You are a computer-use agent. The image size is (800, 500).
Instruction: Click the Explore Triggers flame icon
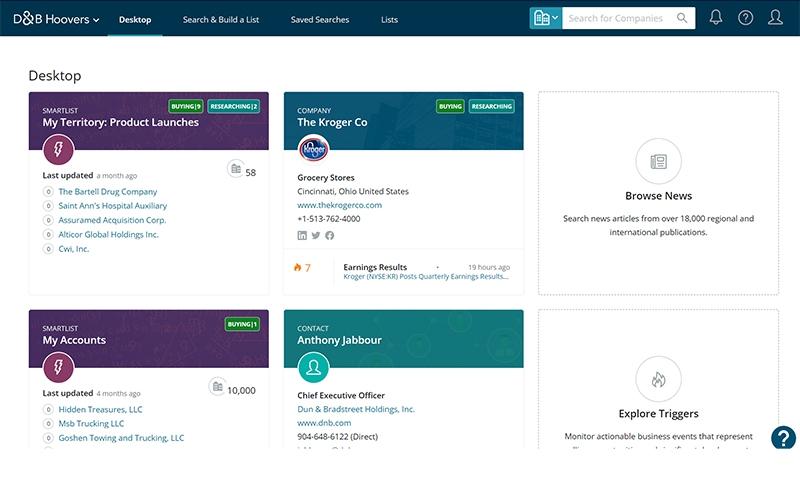tap(658, 379)
